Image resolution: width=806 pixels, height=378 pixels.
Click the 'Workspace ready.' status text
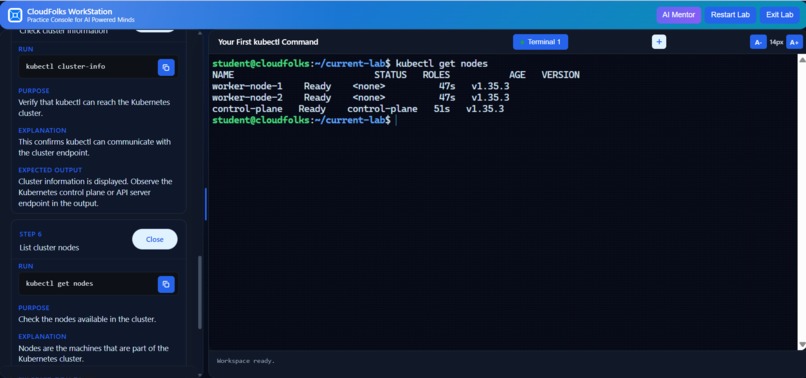[x=246, y=361]
